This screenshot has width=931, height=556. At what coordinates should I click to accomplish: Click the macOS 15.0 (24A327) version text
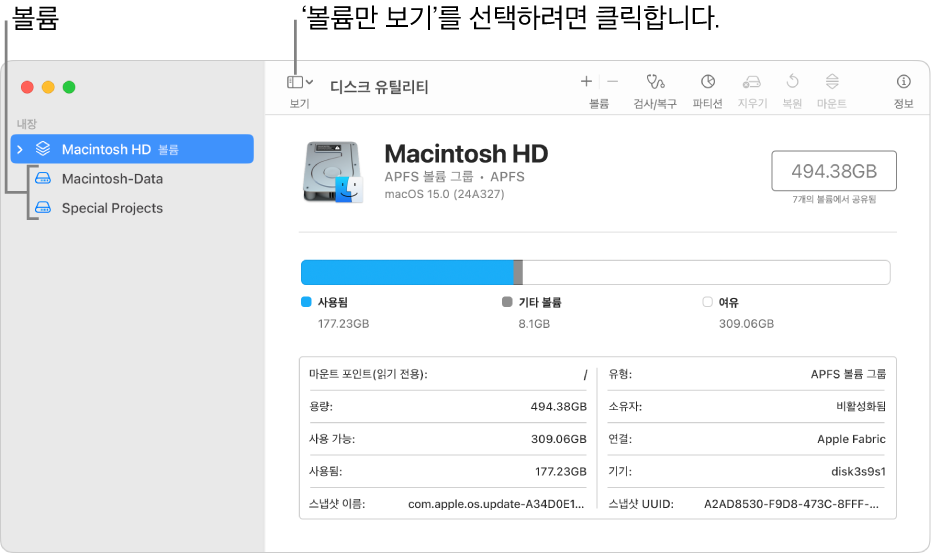[444, 194]
